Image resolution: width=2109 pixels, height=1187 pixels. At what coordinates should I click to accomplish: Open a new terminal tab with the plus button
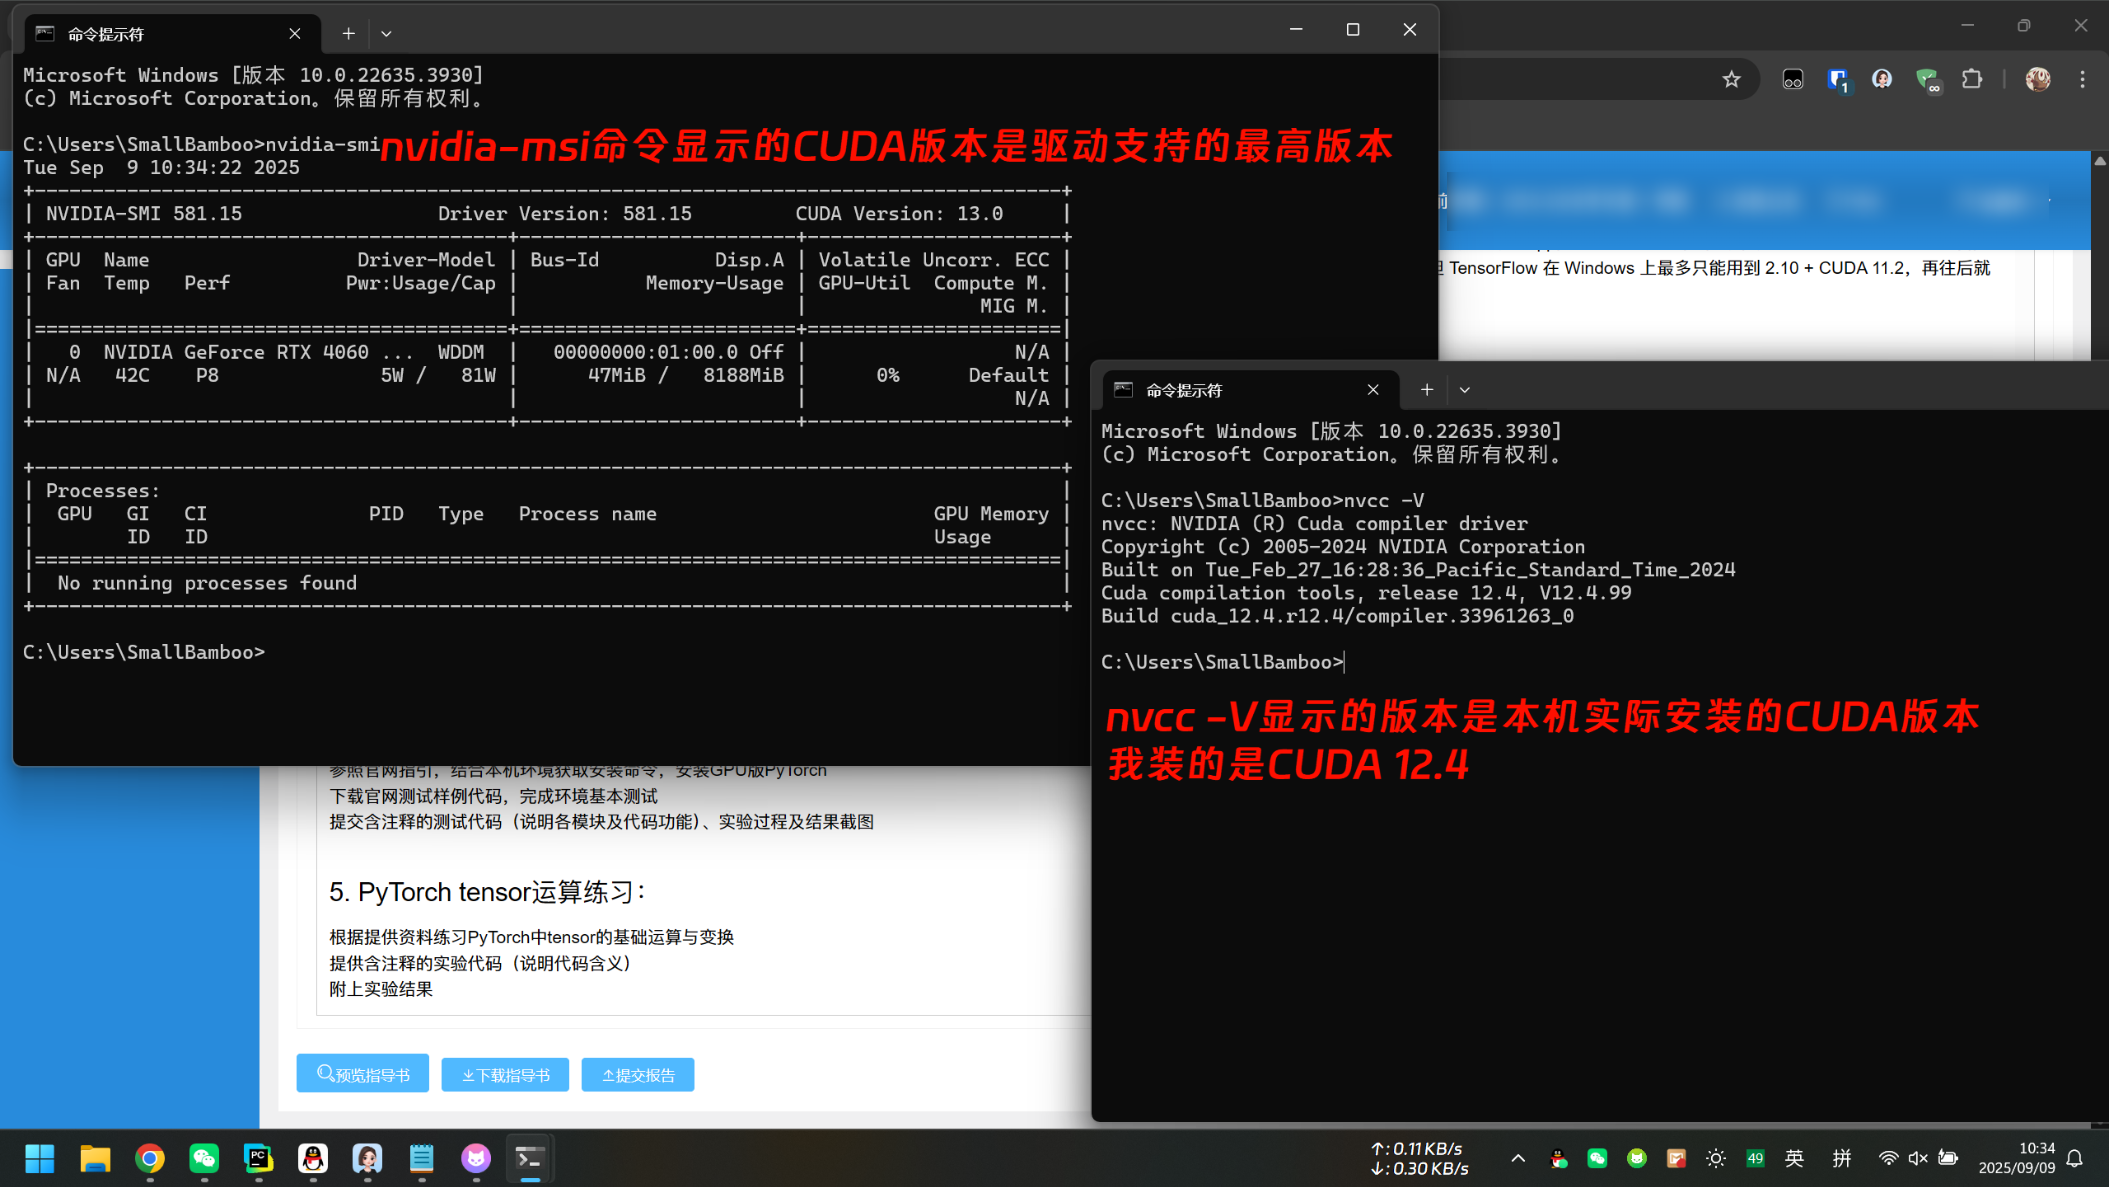1426,389
